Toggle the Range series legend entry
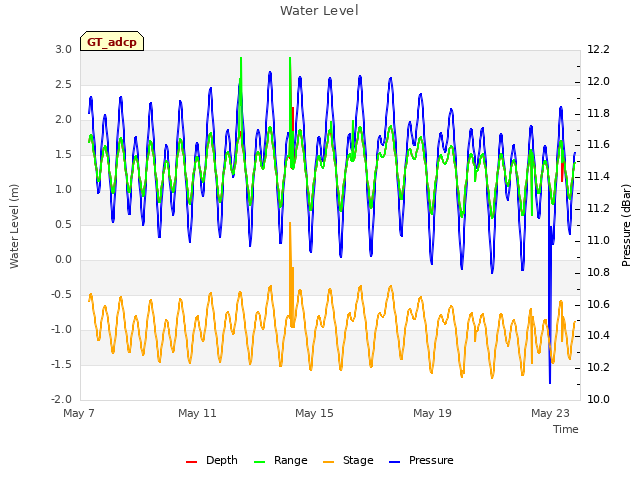640x480 pixels. (280, 460)
